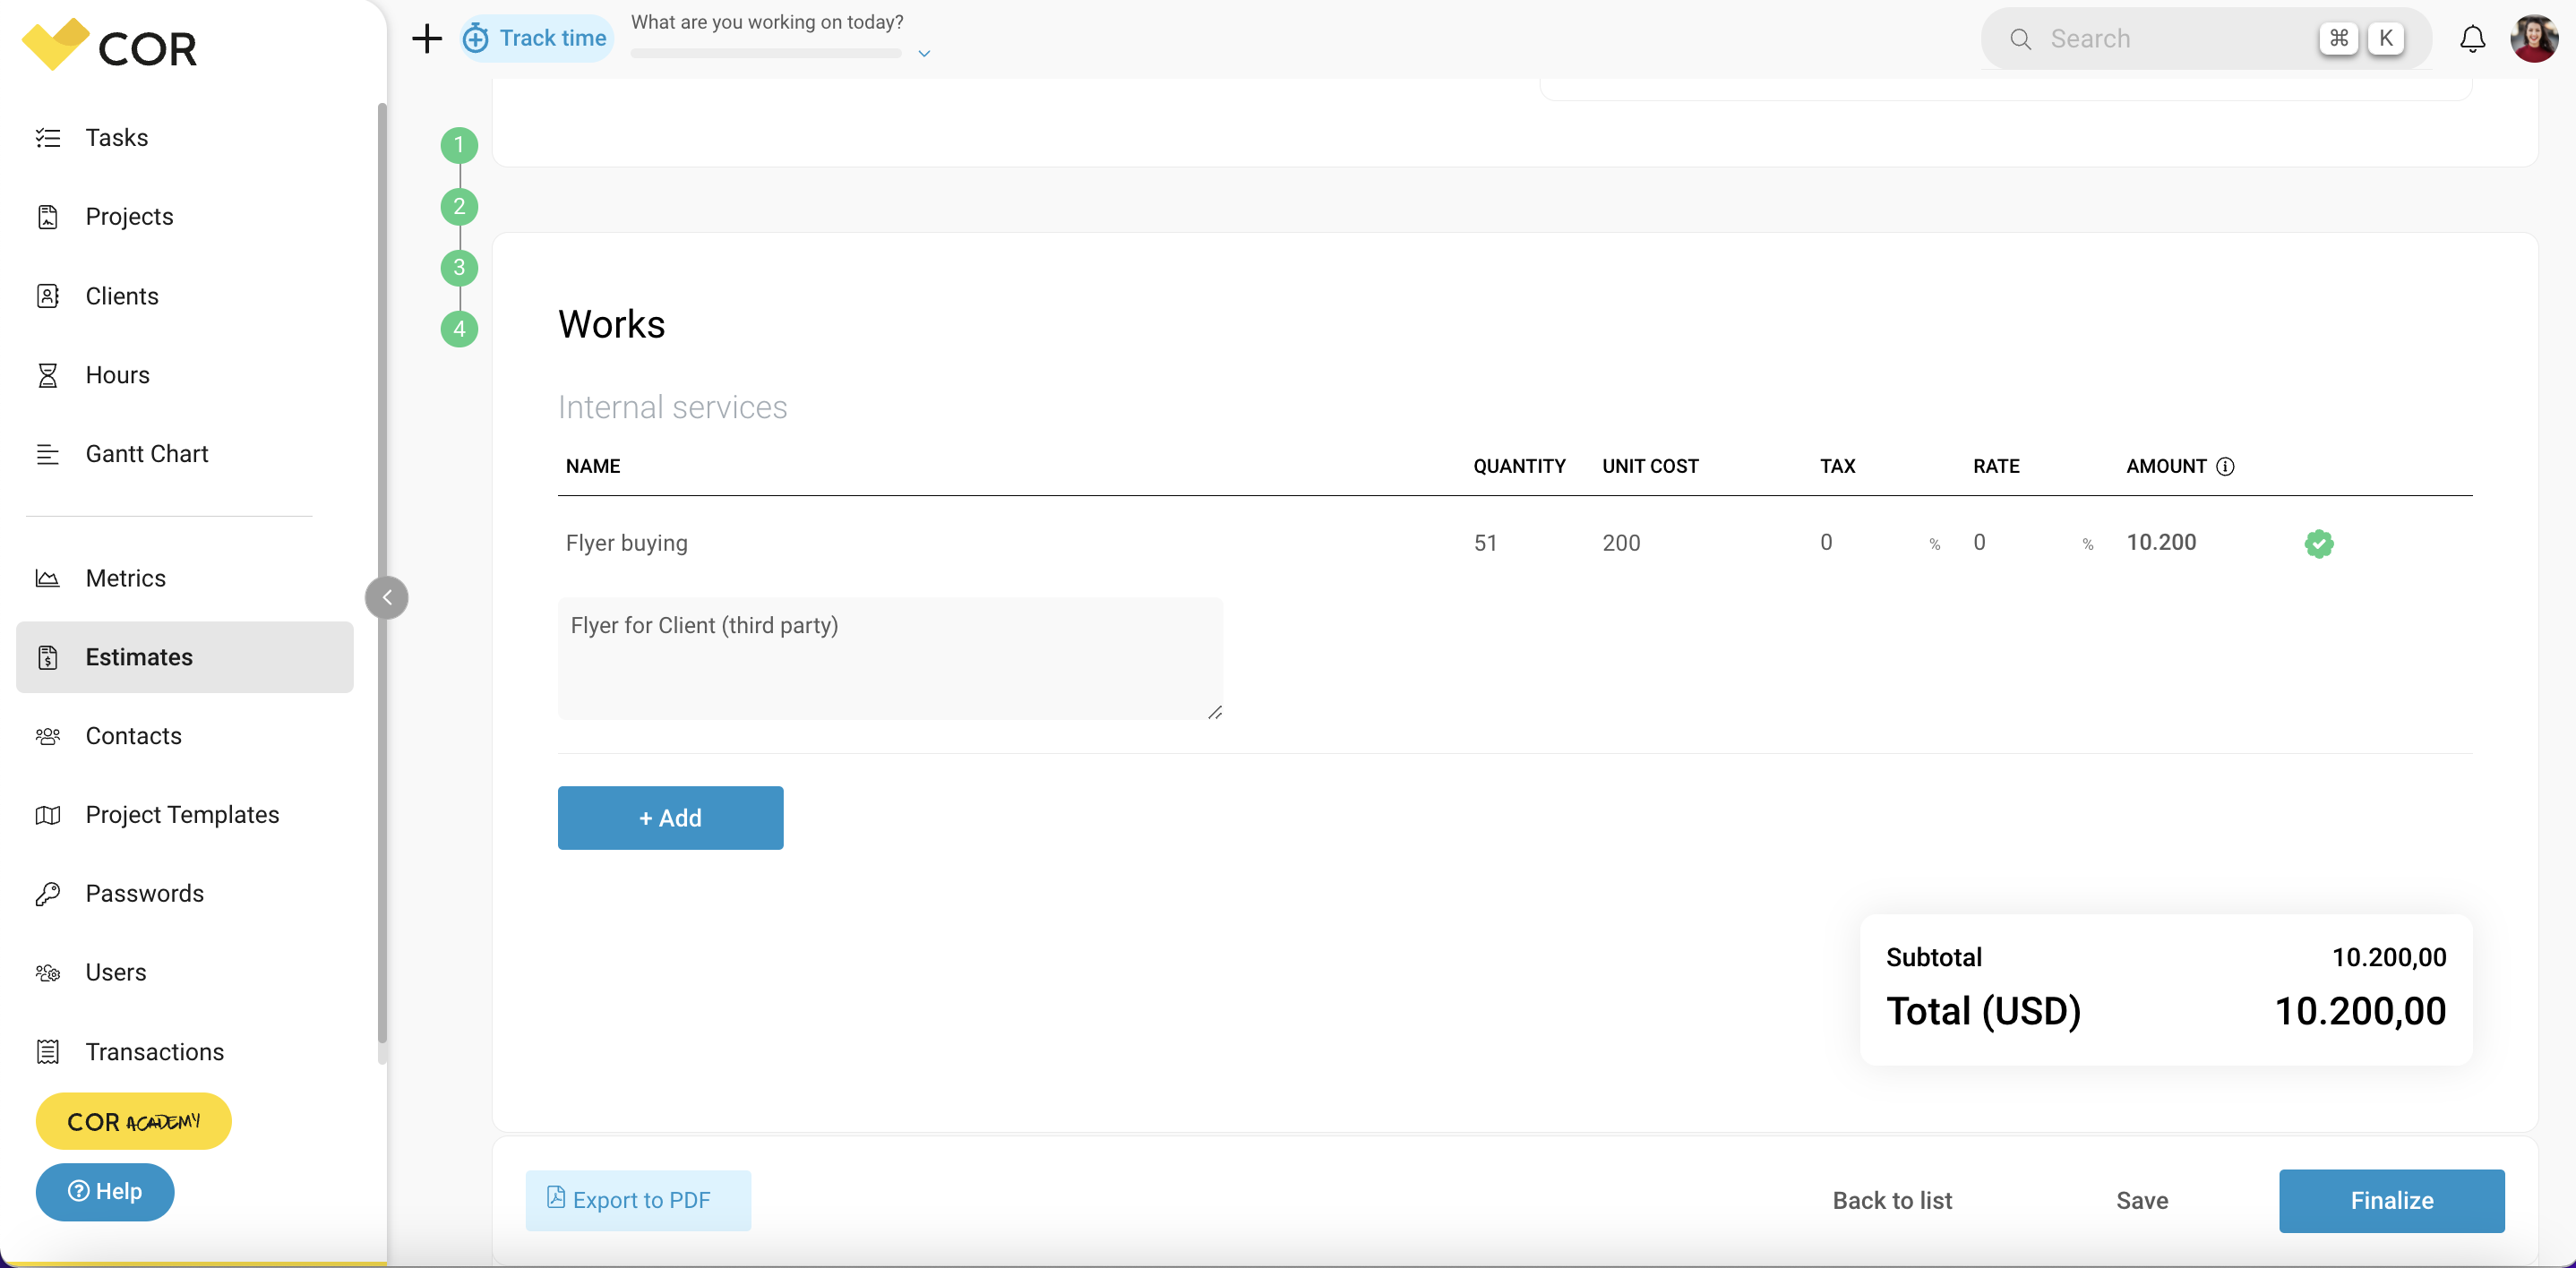Jump to step 3 in the stepper
Viewport: 2576px width, 1268px height.
(459, 268)
